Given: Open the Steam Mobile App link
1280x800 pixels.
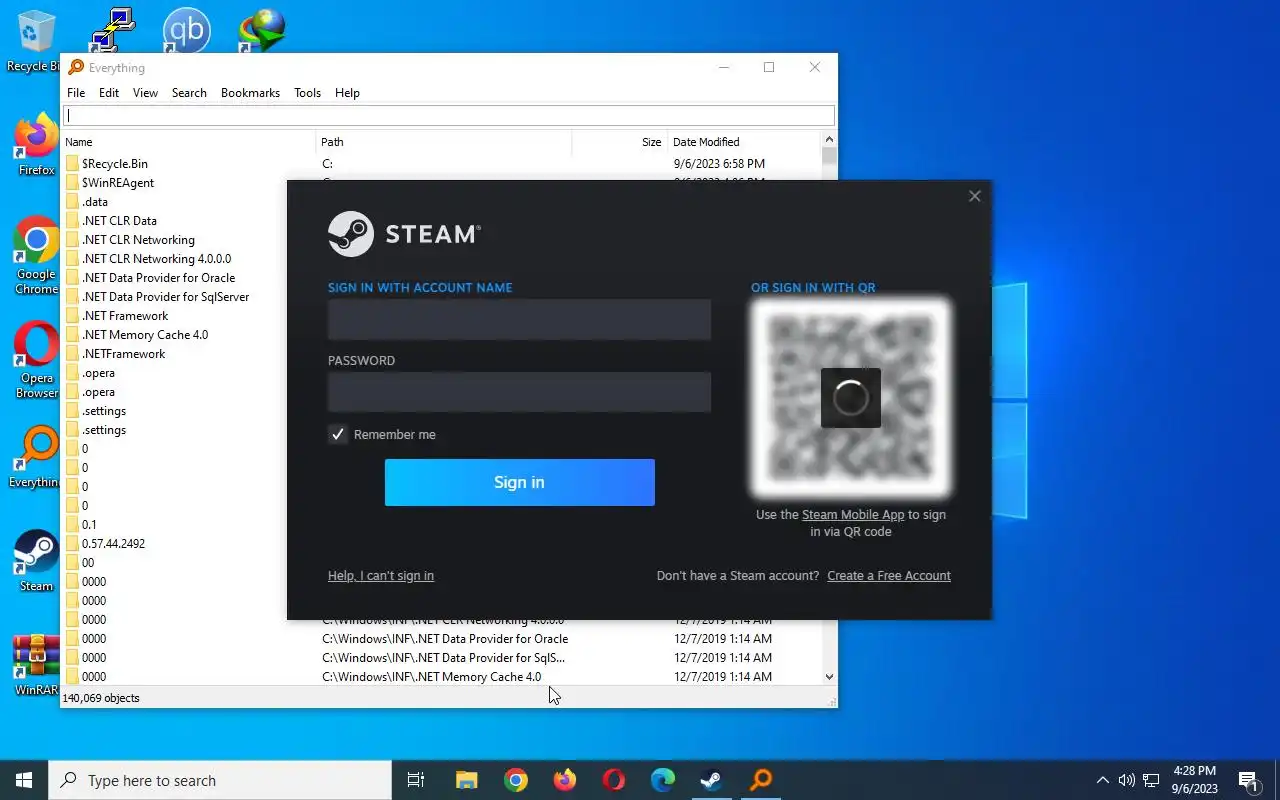Looking at the screenshot, I should click(853, 515).
